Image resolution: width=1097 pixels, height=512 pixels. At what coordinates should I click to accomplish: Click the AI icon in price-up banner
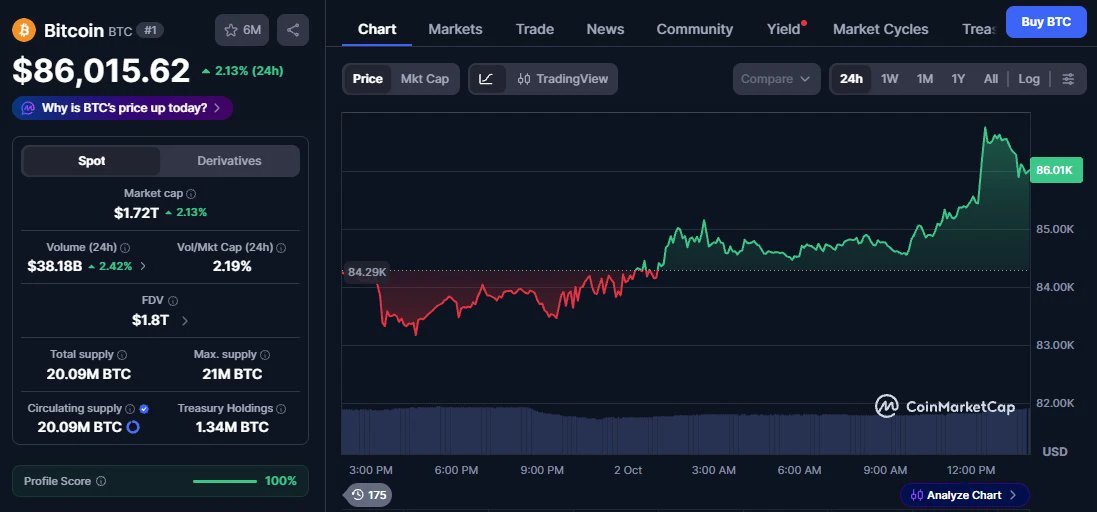point(28,108)
